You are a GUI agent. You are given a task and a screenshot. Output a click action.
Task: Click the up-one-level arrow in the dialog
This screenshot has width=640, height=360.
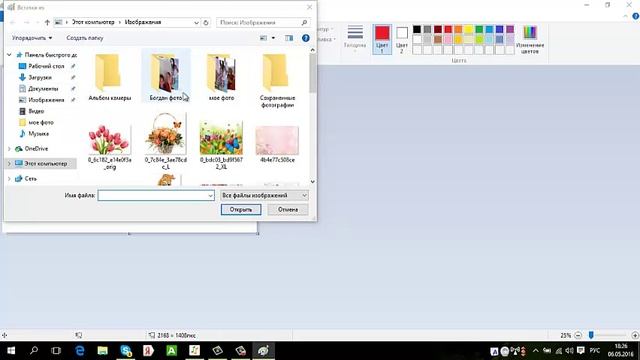[47, 22]
